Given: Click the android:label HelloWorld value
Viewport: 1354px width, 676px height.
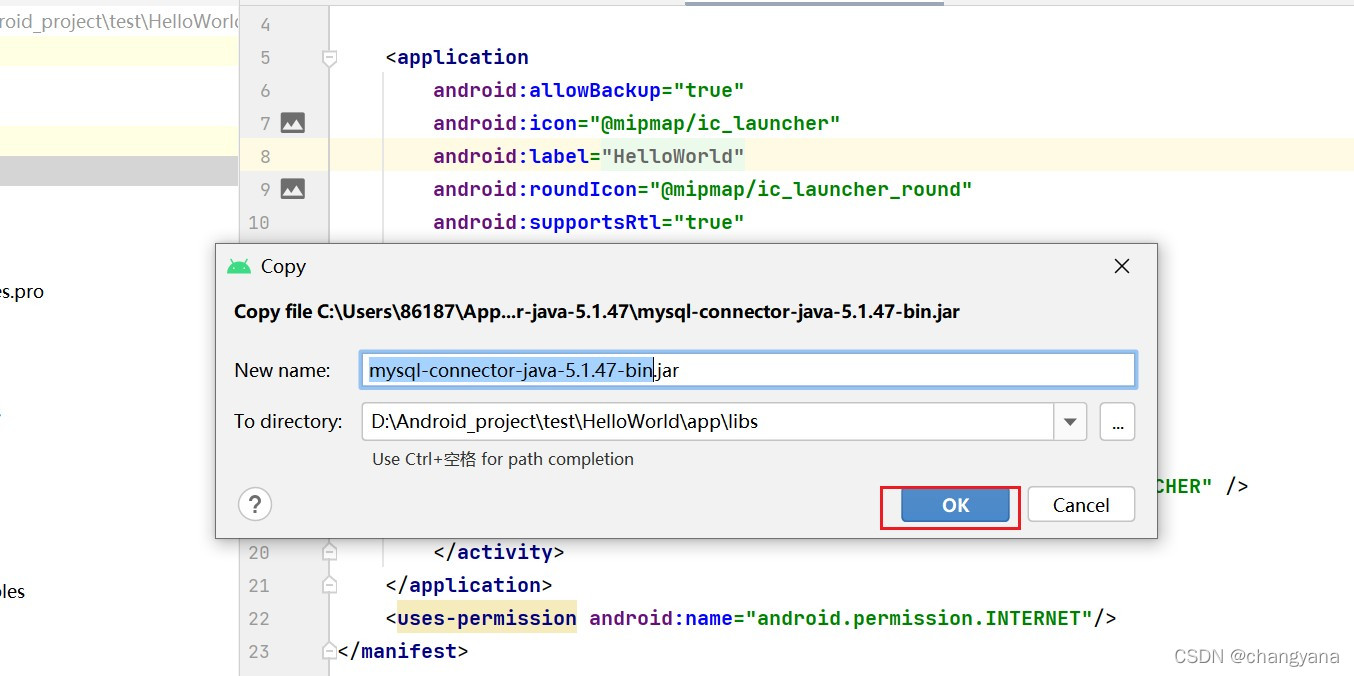Looking at the screenshot, I should (678, 156).
